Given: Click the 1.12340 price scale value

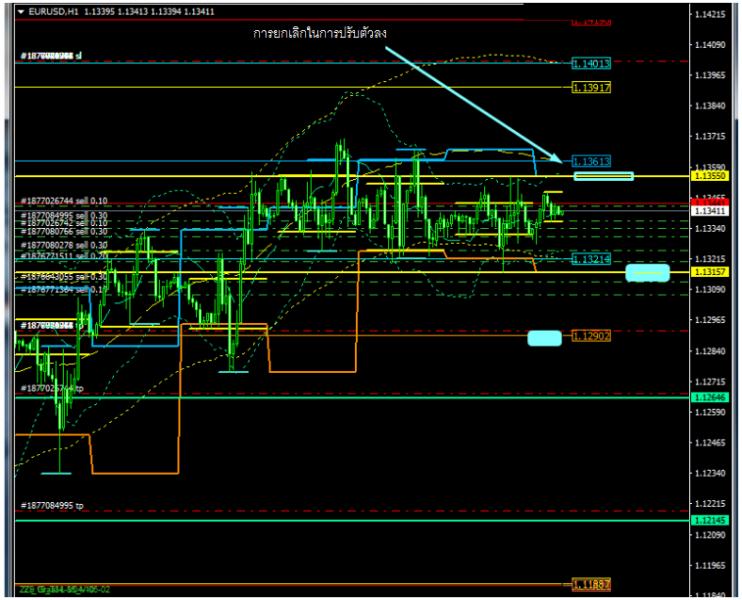Looking at the screenshot, I should tap(710, 473).
